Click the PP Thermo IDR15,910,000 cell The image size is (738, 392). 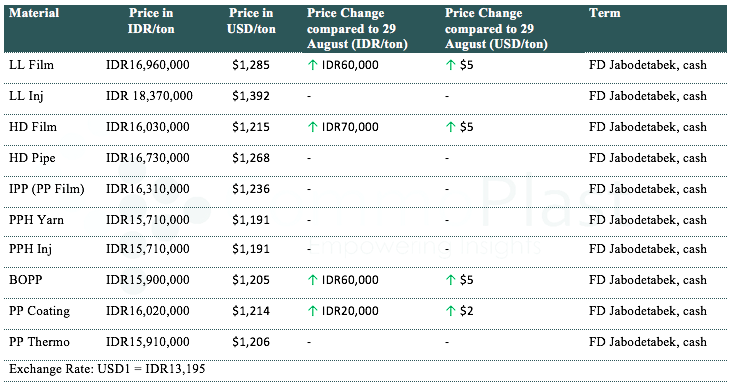(148, 342)
